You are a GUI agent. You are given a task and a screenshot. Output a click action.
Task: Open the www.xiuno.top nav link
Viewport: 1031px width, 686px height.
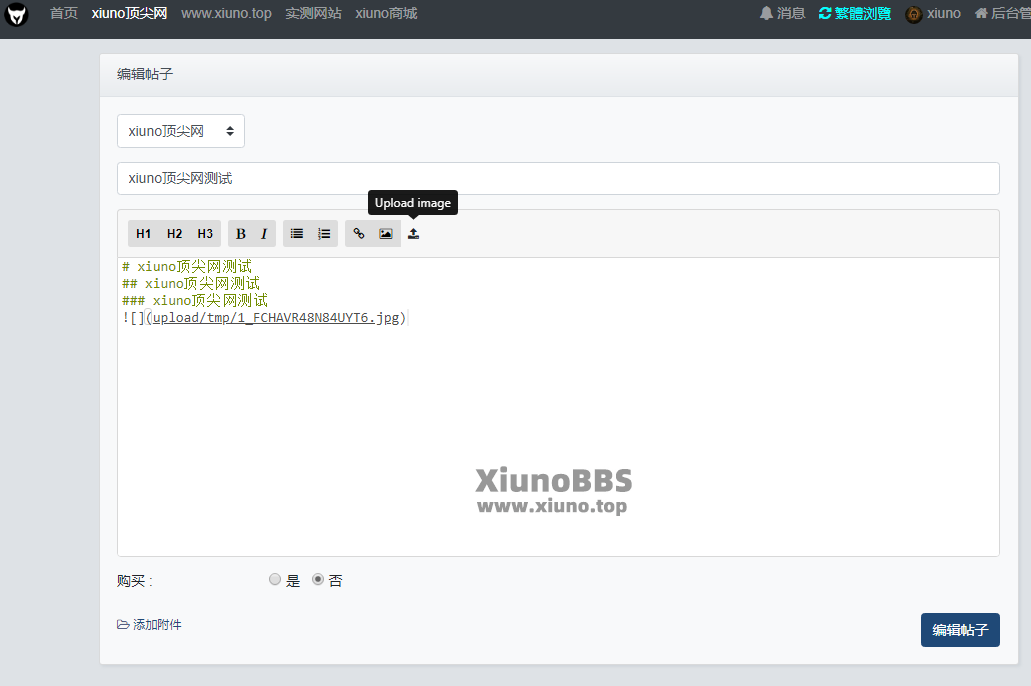point(226,13)
